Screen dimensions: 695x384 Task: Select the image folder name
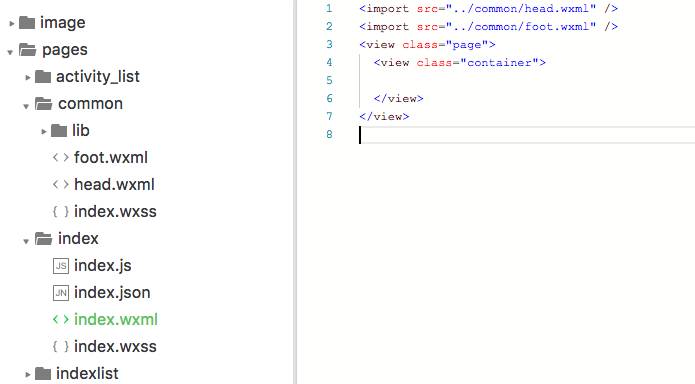(62, 23)
